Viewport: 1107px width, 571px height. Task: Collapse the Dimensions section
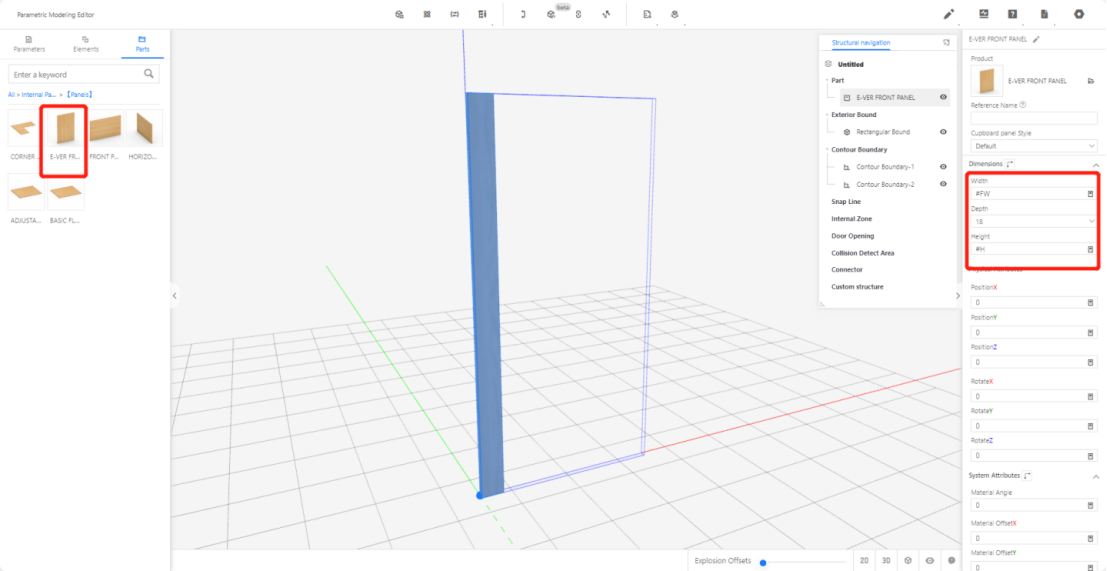pyautogui.click(x=1095, y=164)
